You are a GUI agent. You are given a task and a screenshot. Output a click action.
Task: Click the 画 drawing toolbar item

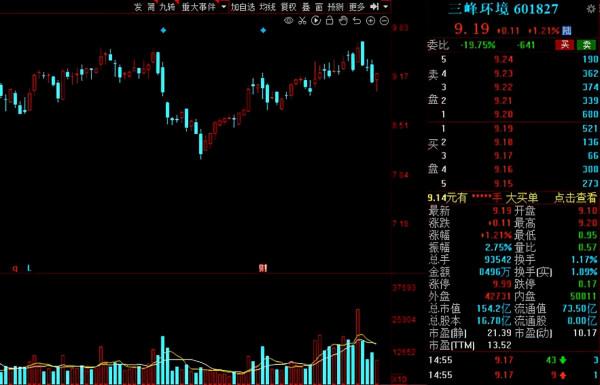click(319, 7)
